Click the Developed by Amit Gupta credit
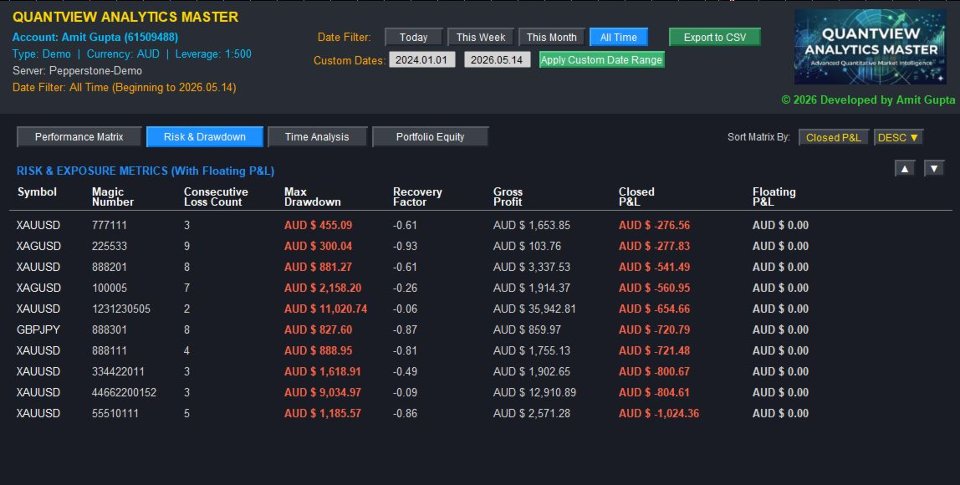The width and height of the screenshot is (960, 485). (x=868, y=100)
